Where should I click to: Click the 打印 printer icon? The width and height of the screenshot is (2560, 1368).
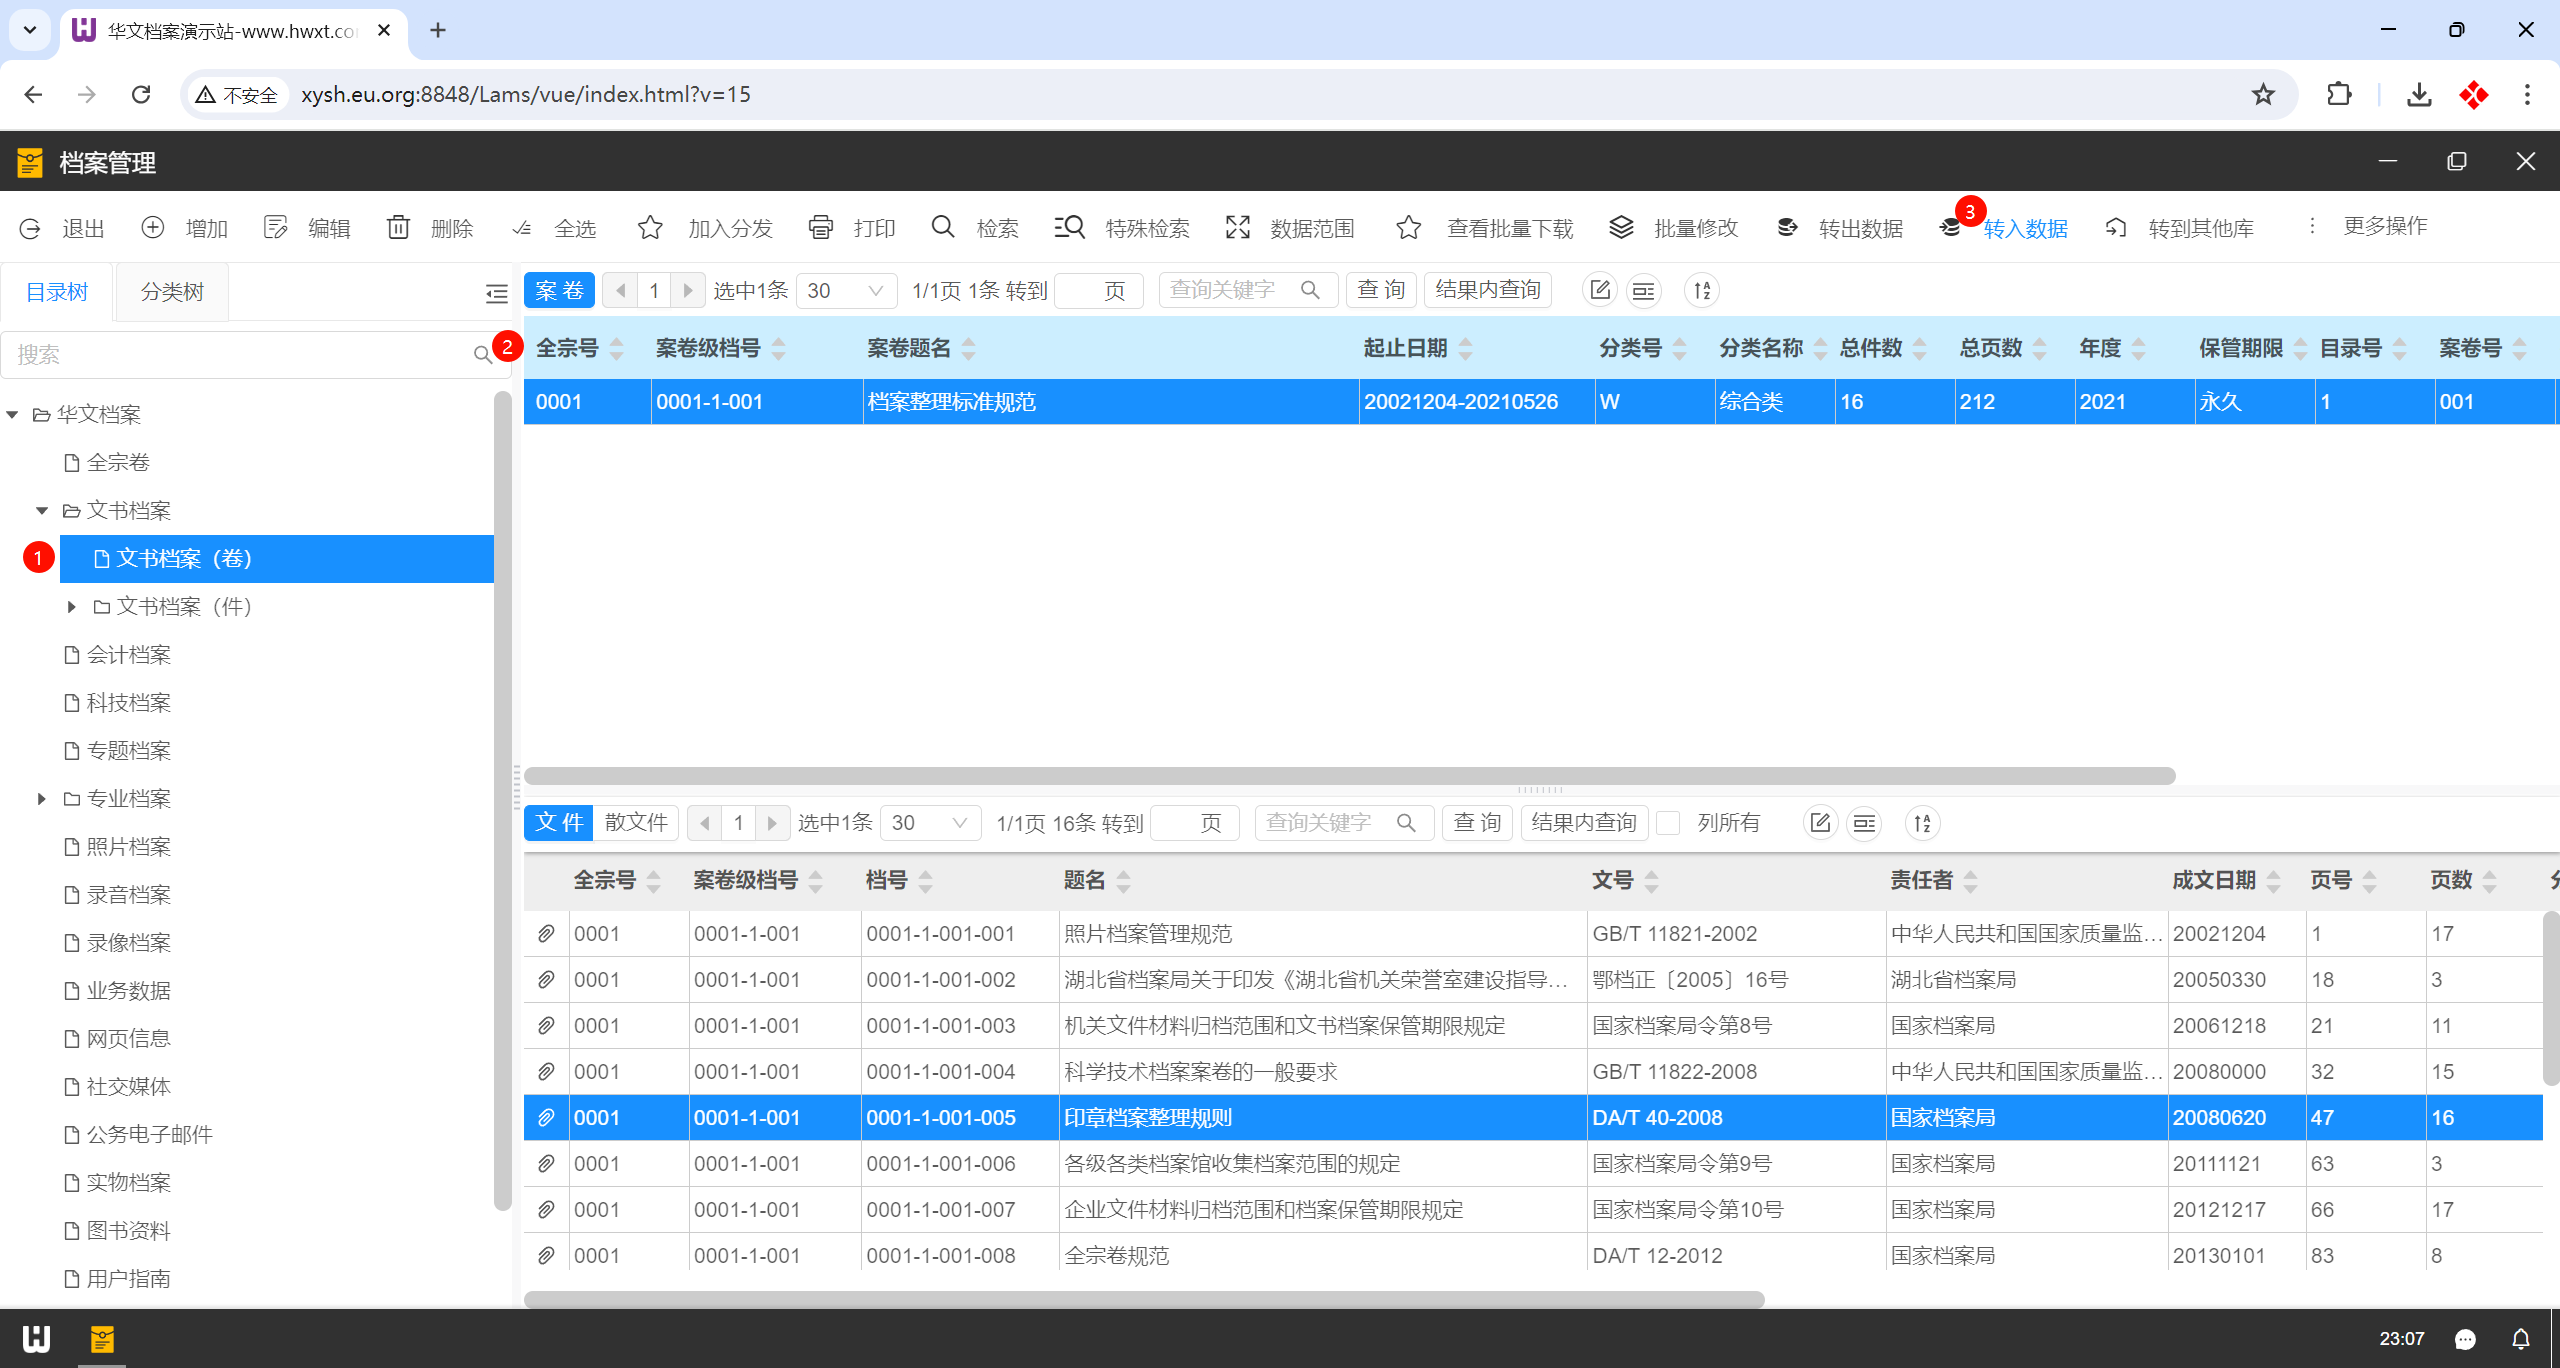(821, 227)
